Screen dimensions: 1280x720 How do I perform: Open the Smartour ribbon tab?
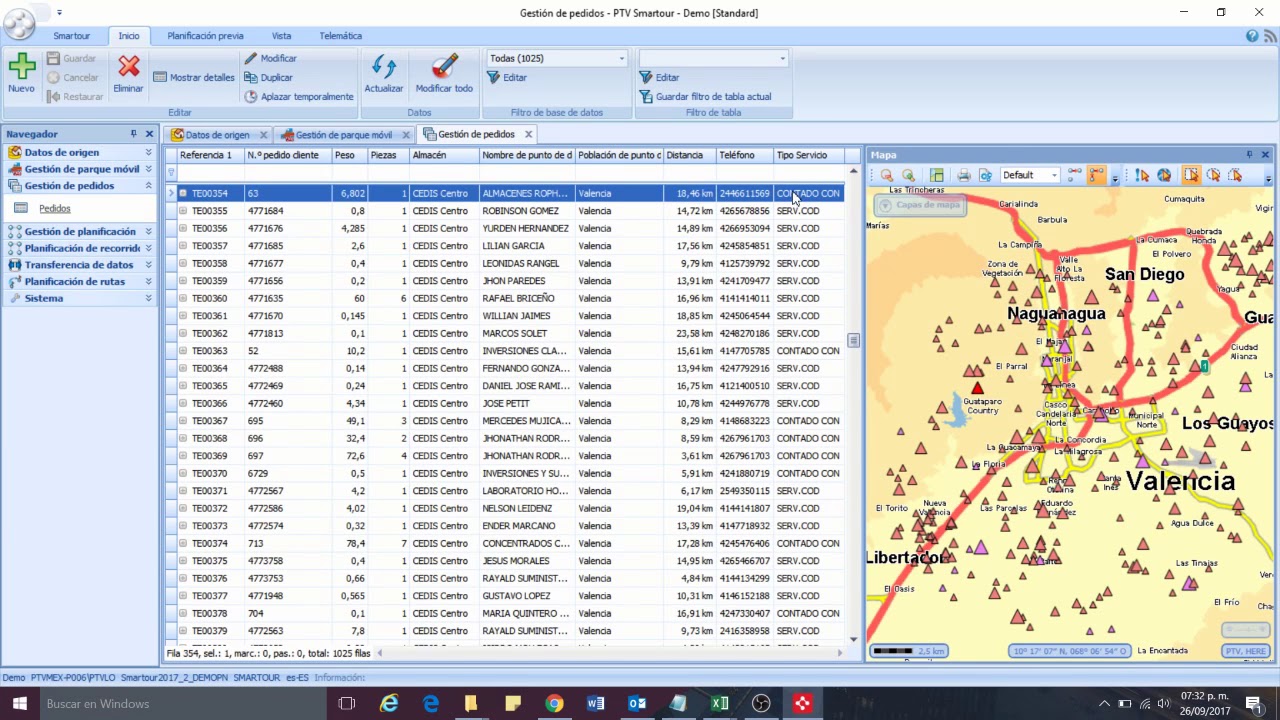tap(71, 36)
